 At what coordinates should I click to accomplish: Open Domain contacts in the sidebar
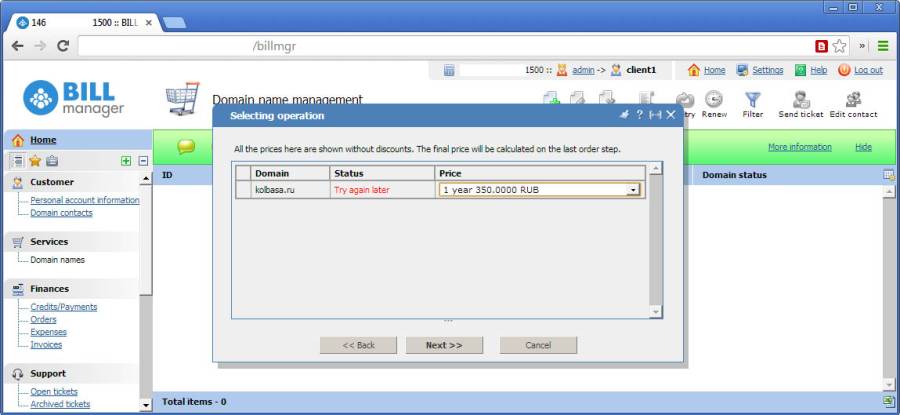(x=61, y=213)
